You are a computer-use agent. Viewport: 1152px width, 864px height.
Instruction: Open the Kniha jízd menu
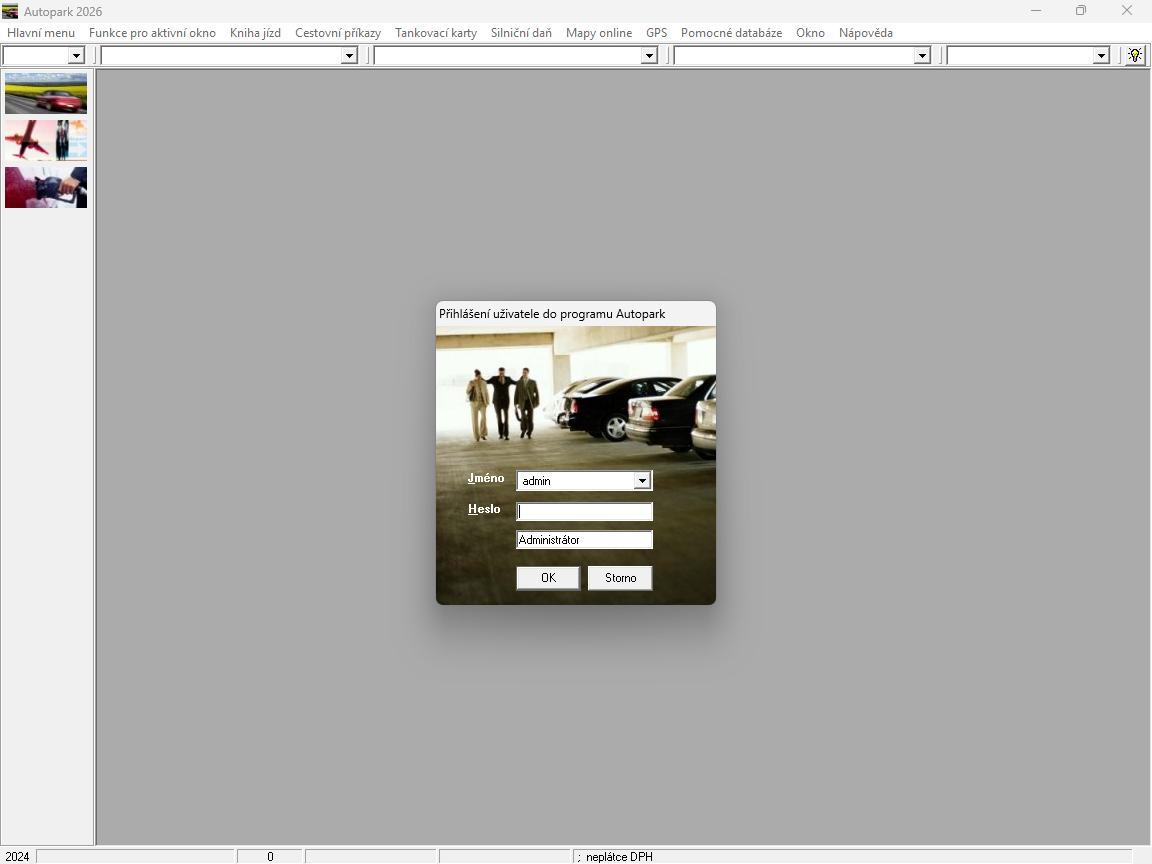pyautogui.click(x=255, y=33)
